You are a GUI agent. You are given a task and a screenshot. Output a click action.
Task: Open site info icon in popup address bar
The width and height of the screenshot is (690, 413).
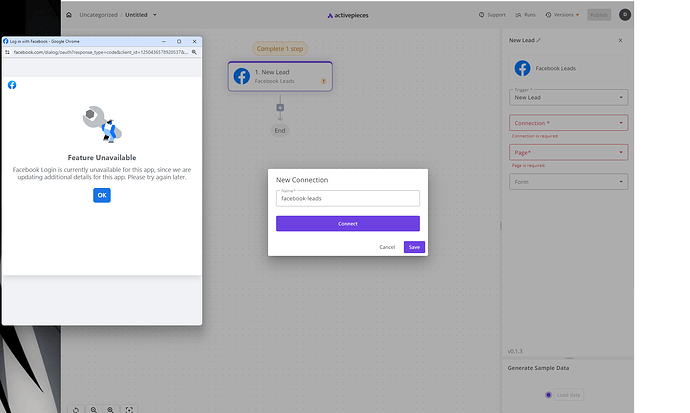coord(7,52)
